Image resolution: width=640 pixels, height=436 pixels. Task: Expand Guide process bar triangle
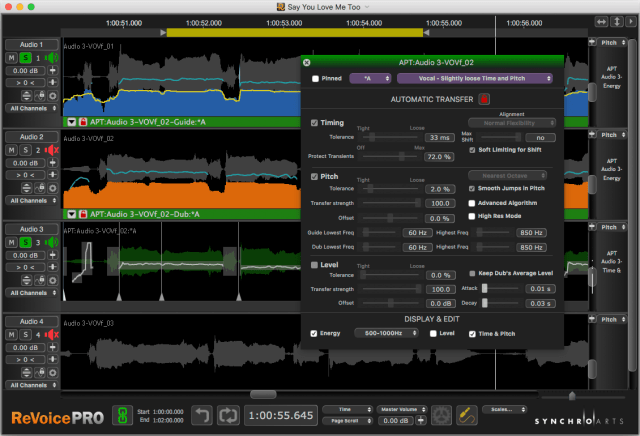point(72,122)
